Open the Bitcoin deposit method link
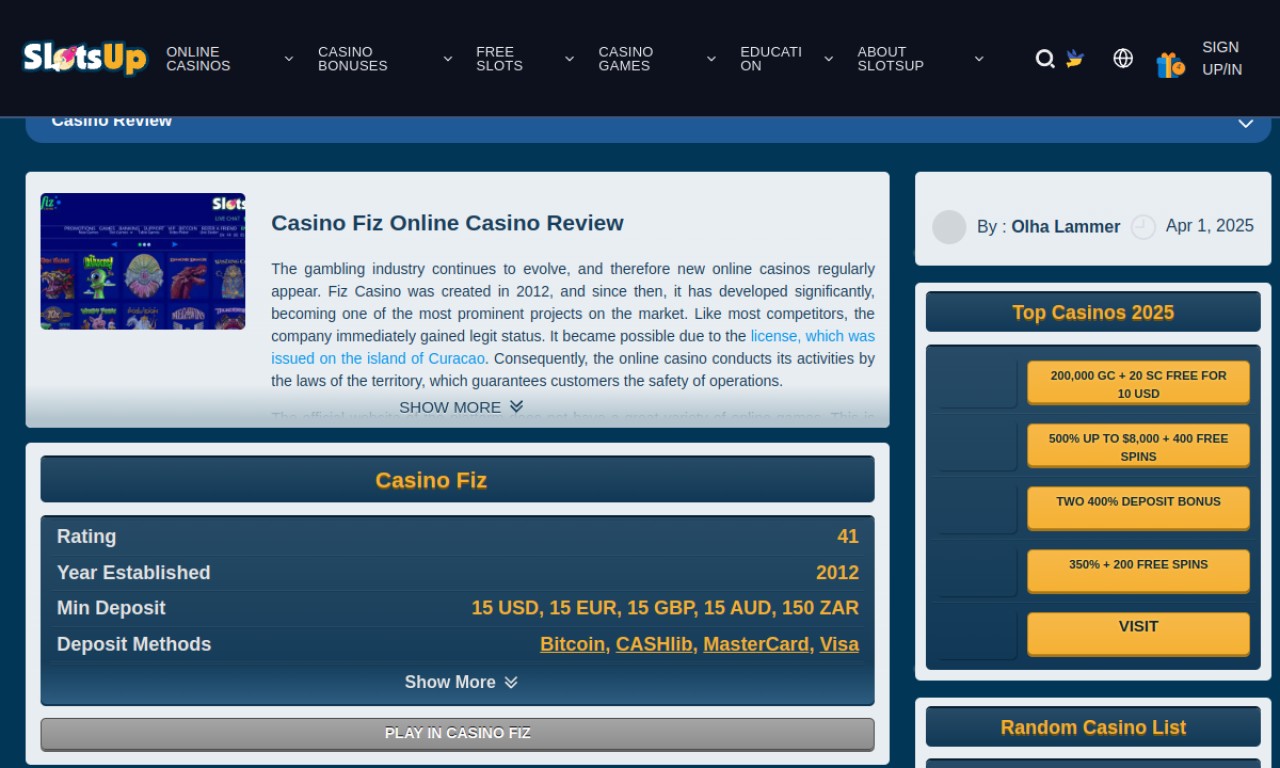Viewport: 1280px width, 768px height. click(572, 644)
